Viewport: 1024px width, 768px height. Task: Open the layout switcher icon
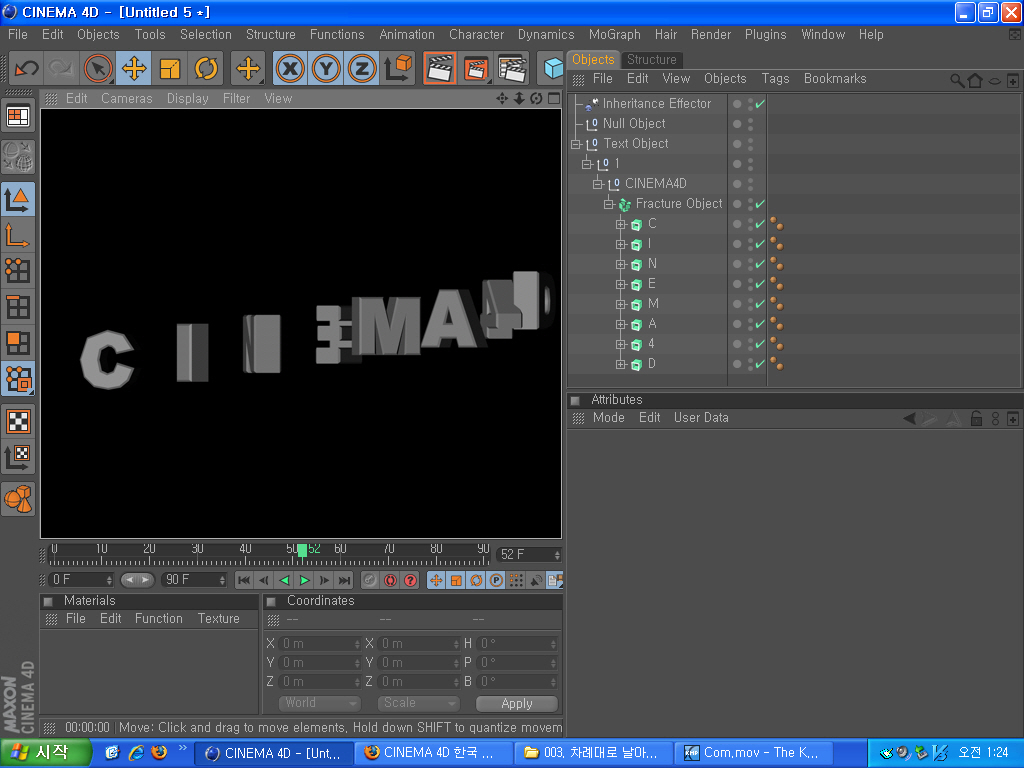click(18, 117)
